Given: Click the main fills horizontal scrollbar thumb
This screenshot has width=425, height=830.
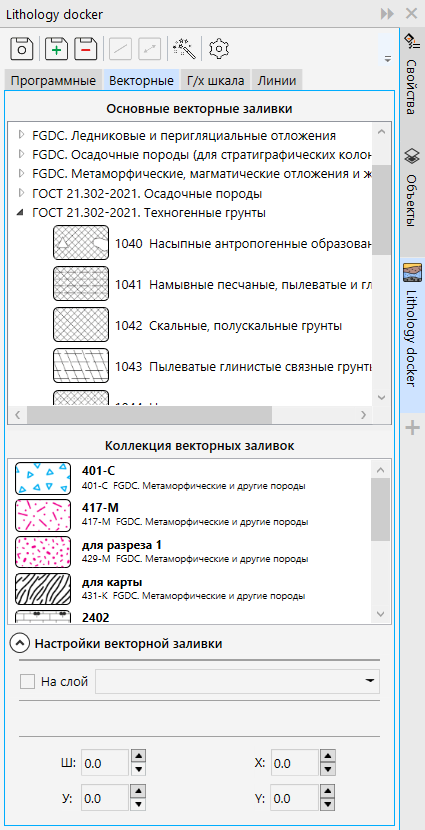Looking at the screenshot, I should tap(149, 414).
